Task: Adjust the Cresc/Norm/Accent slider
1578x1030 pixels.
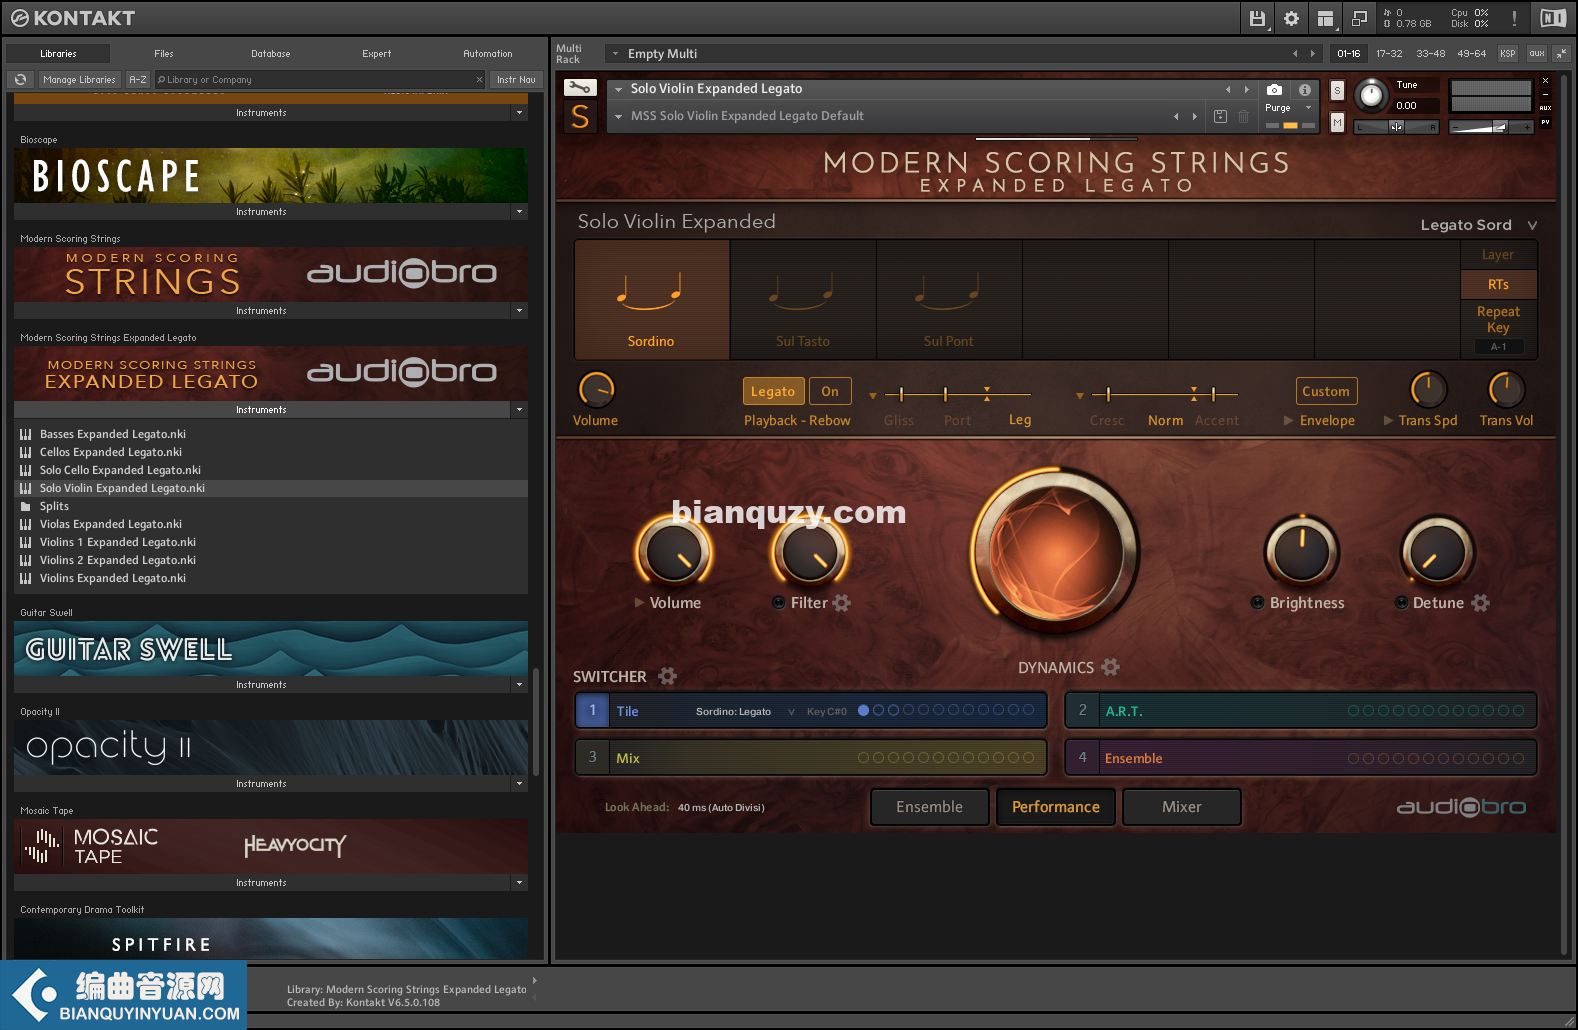Action: click(x=1164, y=394)
